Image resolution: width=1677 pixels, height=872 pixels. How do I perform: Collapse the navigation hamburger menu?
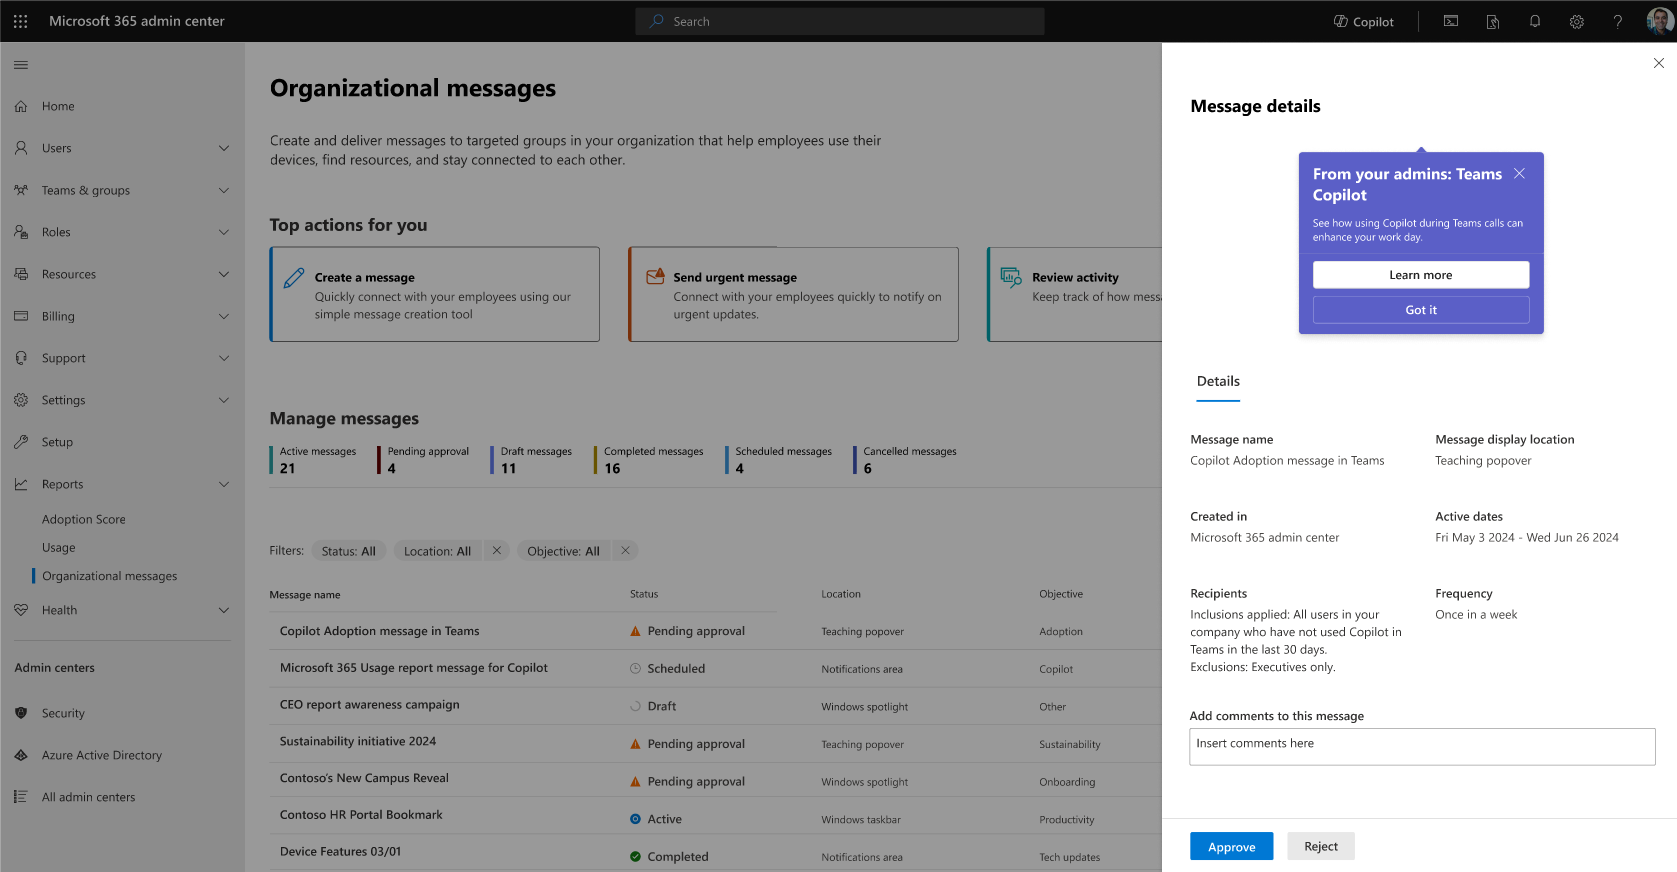21,65
